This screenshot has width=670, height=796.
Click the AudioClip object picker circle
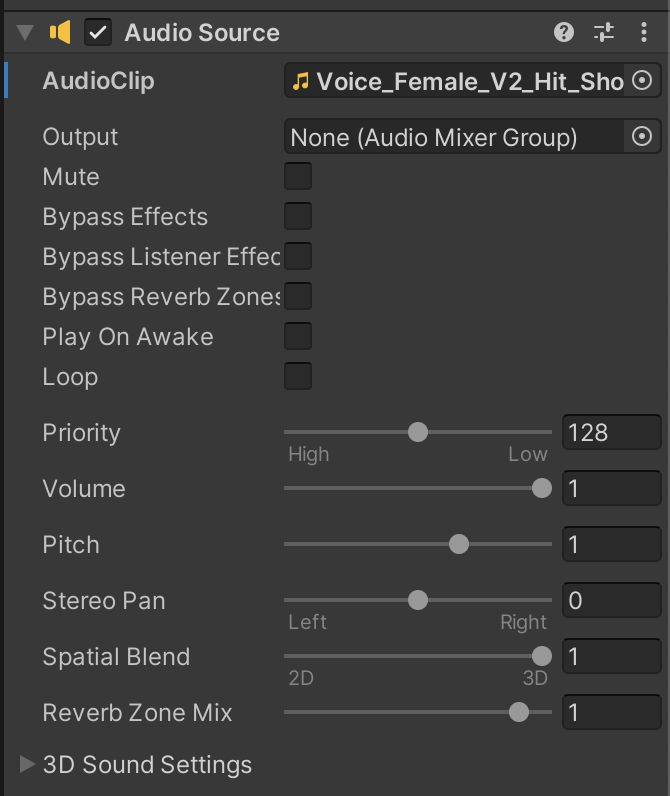pyautogui.click(x=643, y=81)
